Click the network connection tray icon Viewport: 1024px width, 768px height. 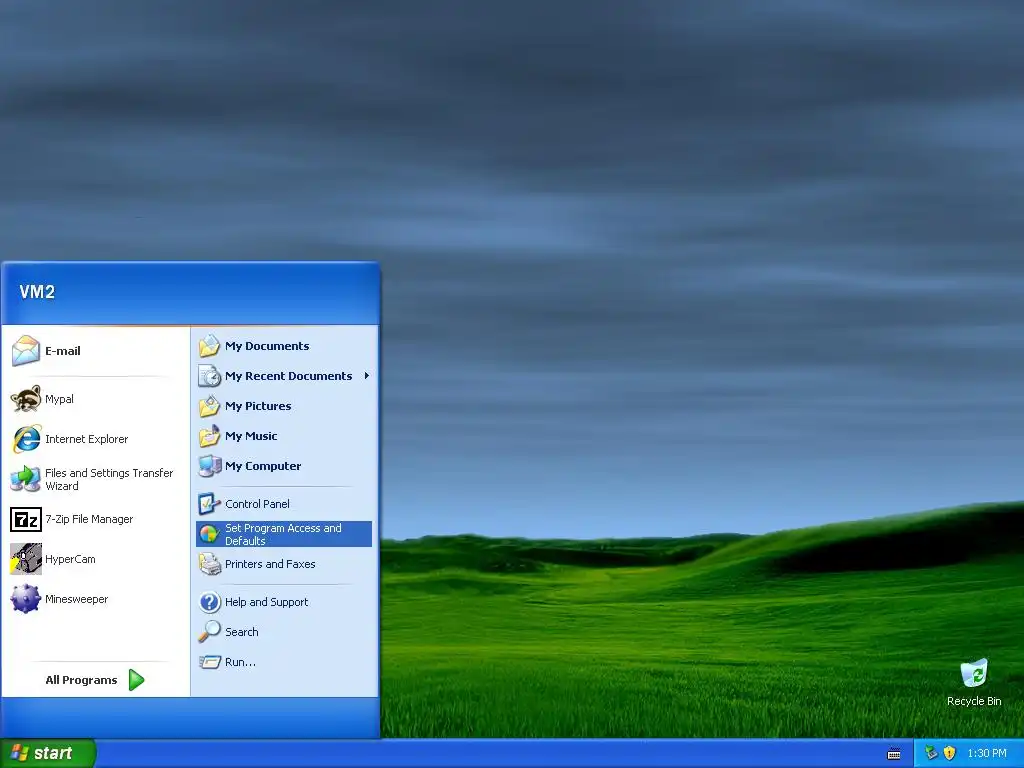931,753
